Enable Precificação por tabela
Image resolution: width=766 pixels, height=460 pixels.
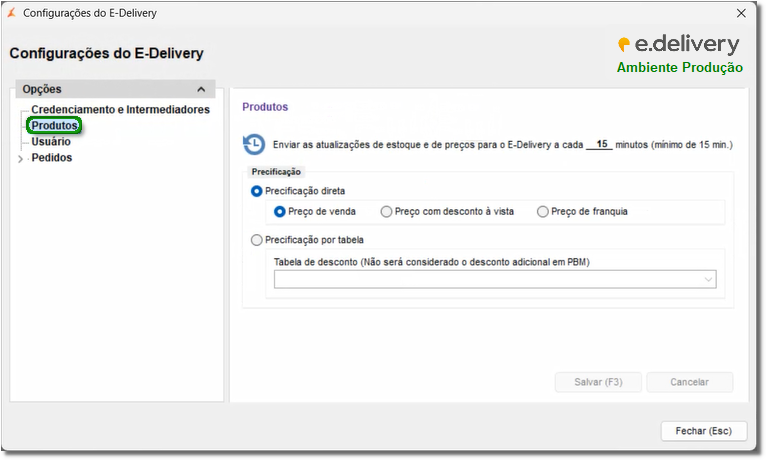coord(257,240)
